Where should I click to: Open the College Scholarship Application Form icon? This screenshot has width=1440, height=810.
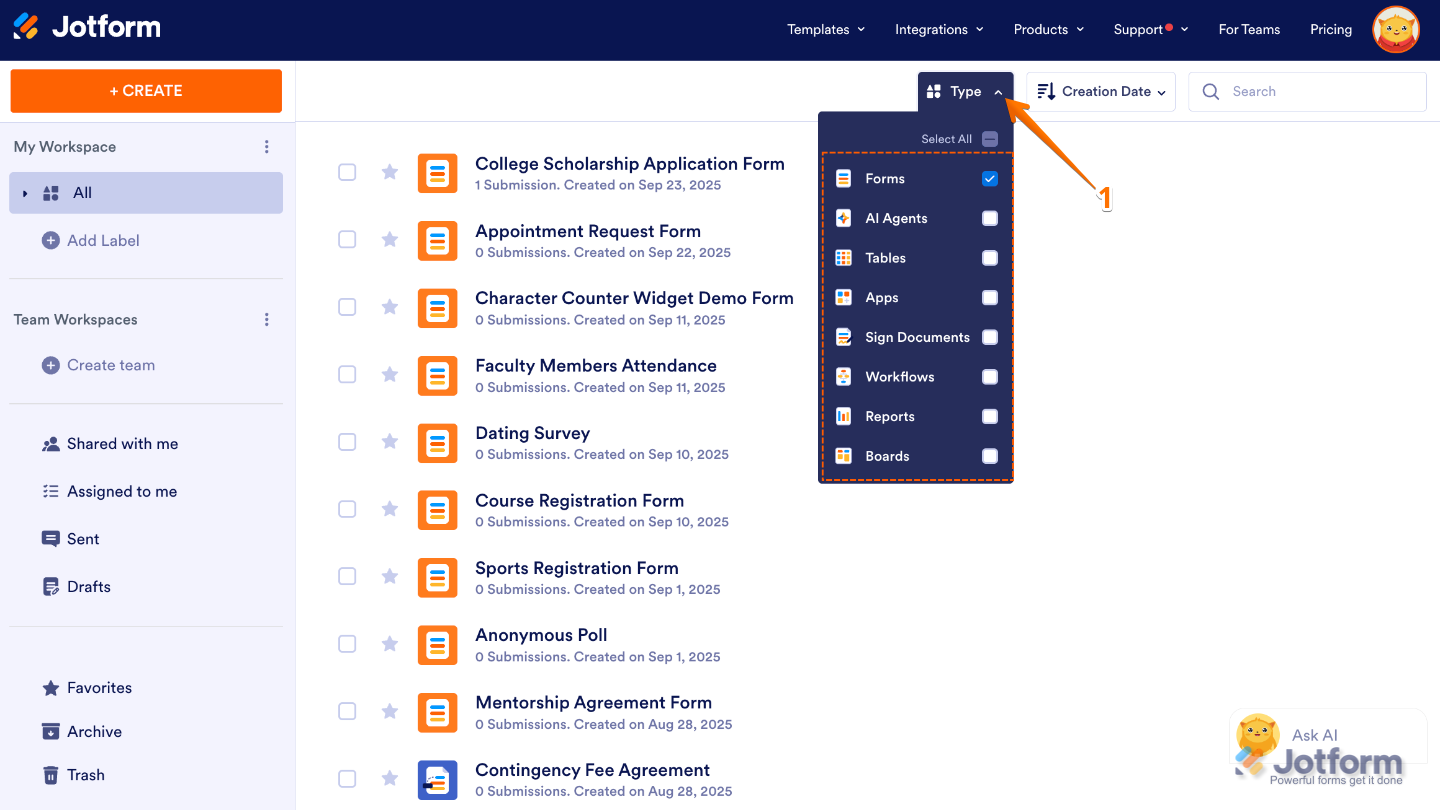(x=437, y=173)
